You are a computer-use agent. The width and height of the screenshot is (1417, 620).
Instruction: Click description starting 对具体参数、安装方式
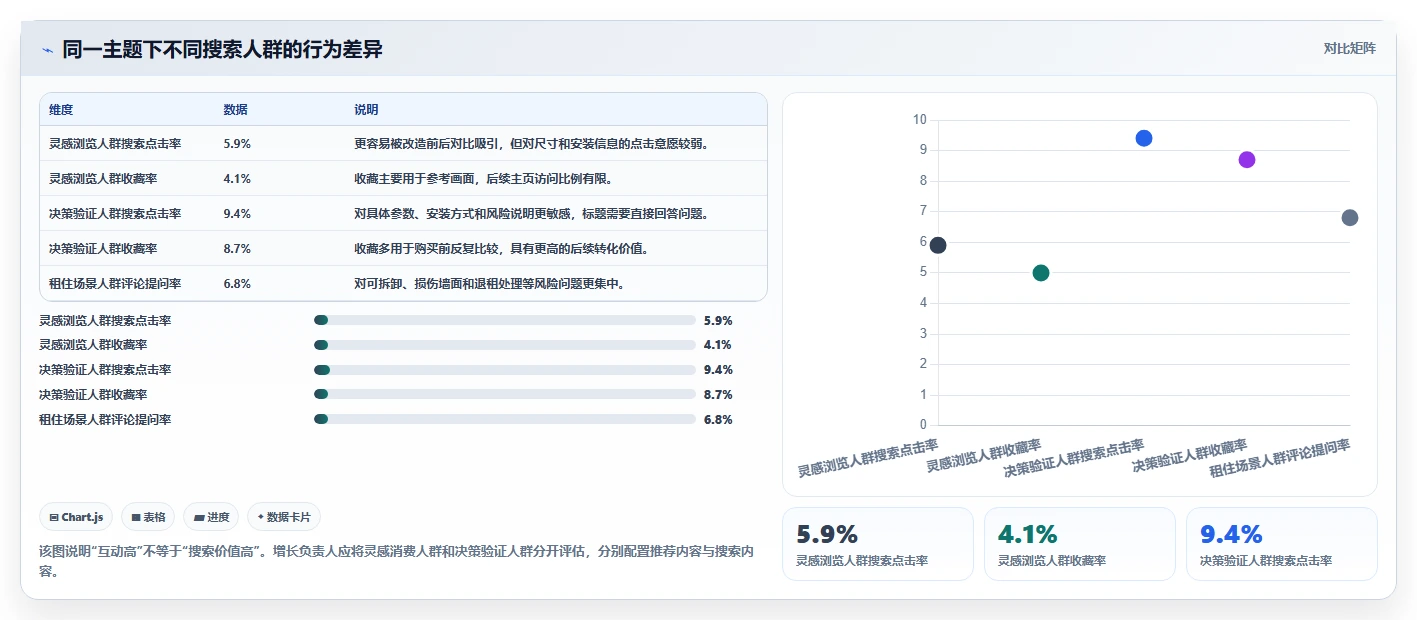click(x=533, y=213)
